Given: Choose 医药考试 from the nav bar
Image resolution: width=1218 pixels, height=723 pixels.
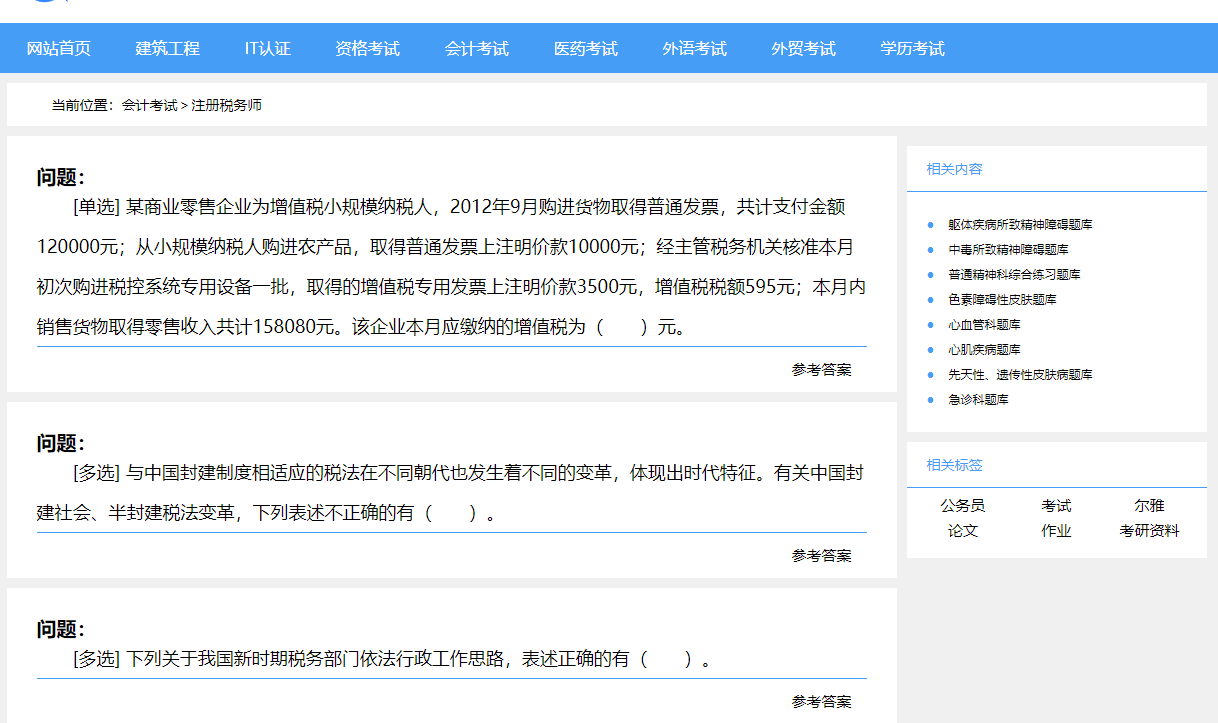Looking at the screenshot, I should pos(586,48).
